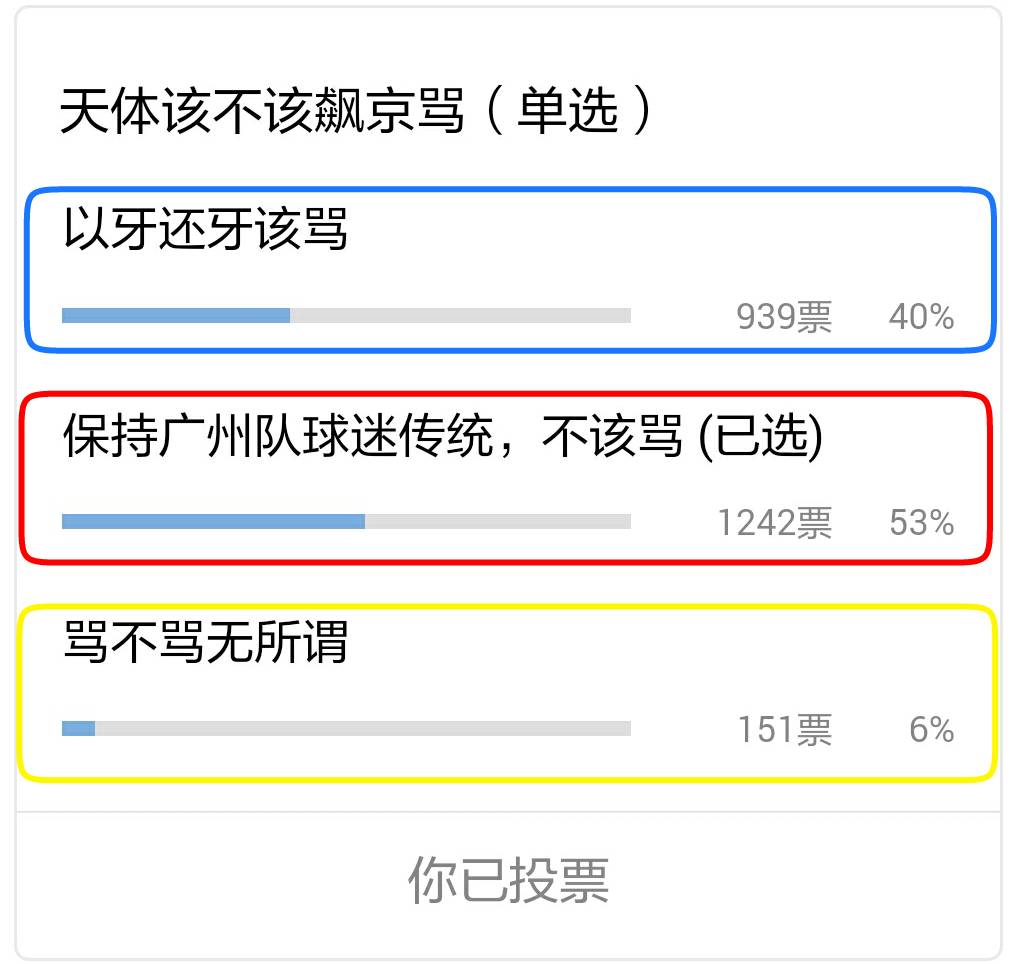The width and height of the screenshot is (1019, 964).
Task: Click the filled blue segment of the top bar
Action: 175,315
